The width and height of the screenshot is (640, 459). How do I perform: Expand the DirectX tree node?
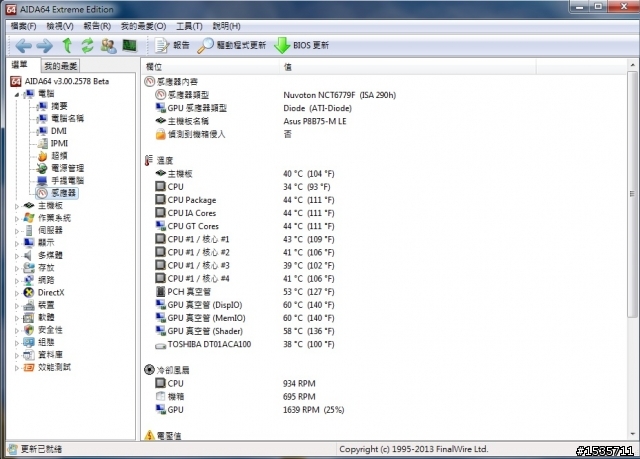[x=17, y=293]
